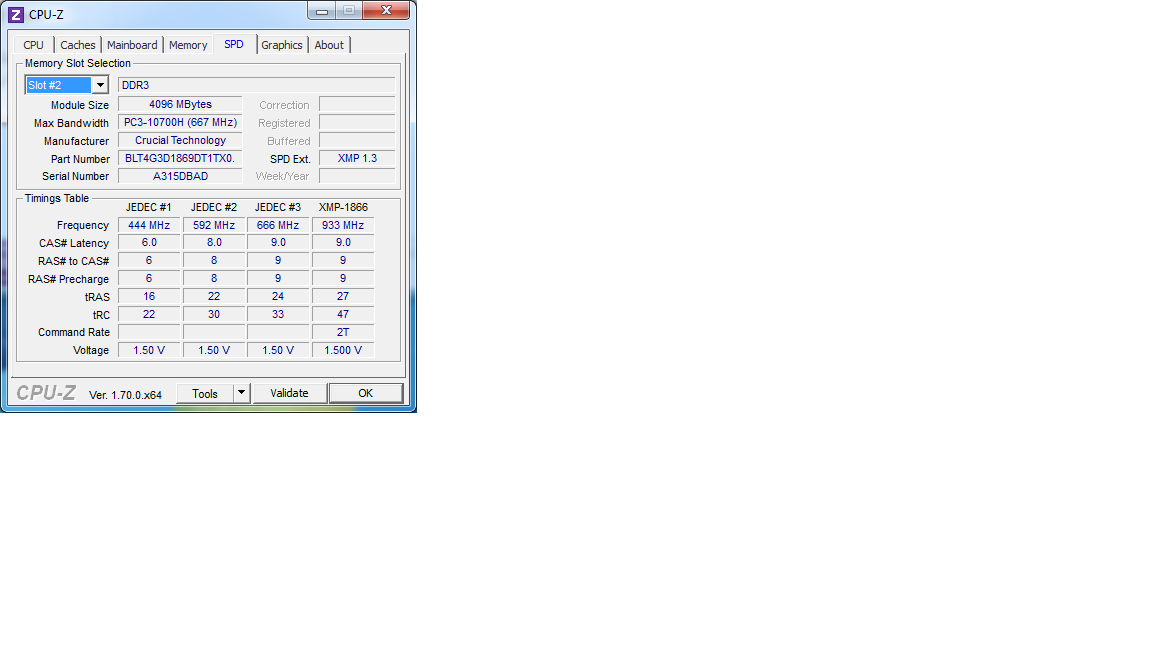This screenshot has width=1152, height=648.
Task: Click the JEDEC #3 tRC value 33
Action: (278, 314)
